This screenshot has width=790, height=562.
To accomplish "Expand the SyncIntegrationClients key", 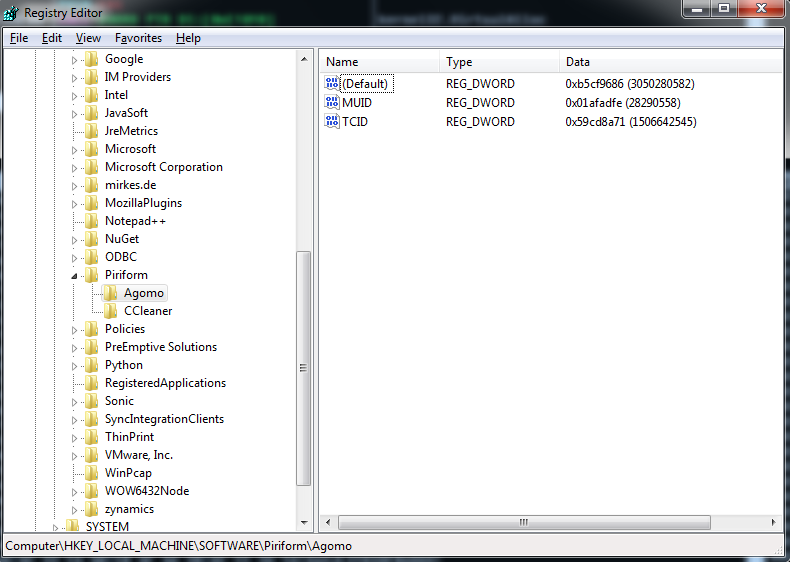I will (x=75, y=420).
